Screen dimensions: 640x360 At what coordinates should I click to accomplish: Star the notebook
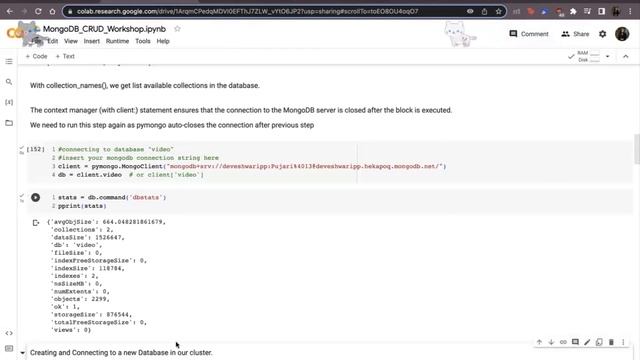click(x=177, y=29)
